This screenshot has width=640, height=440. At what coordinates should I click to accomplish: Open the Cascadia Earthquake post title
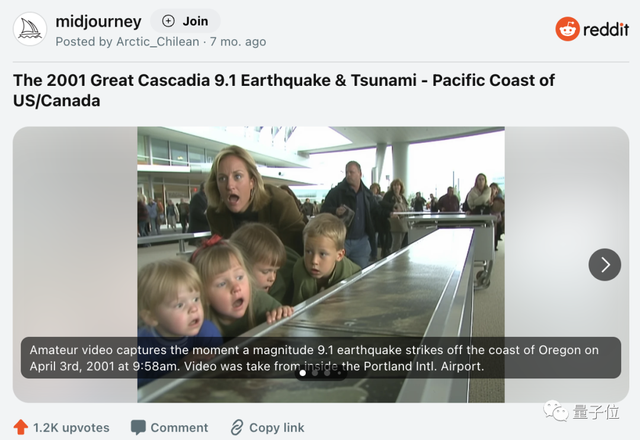[283, 90]
